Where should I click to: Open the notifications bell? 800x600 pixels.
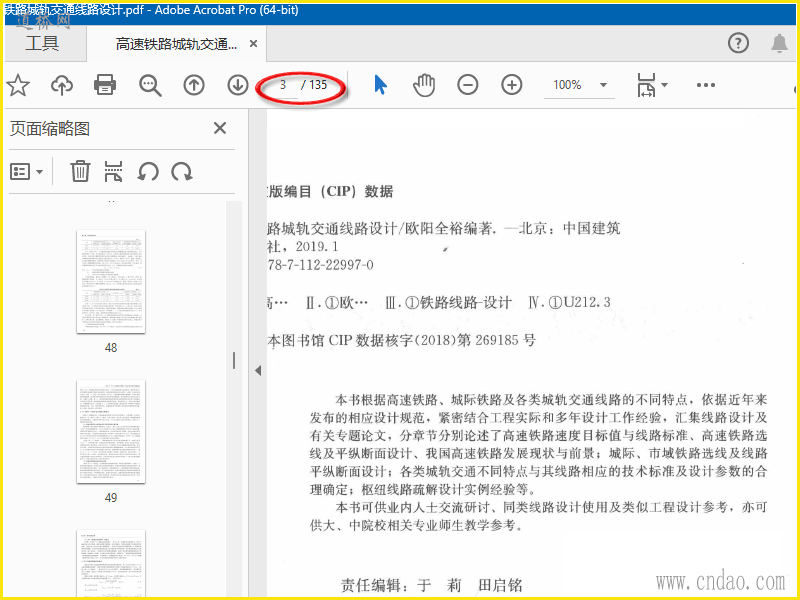779,43
